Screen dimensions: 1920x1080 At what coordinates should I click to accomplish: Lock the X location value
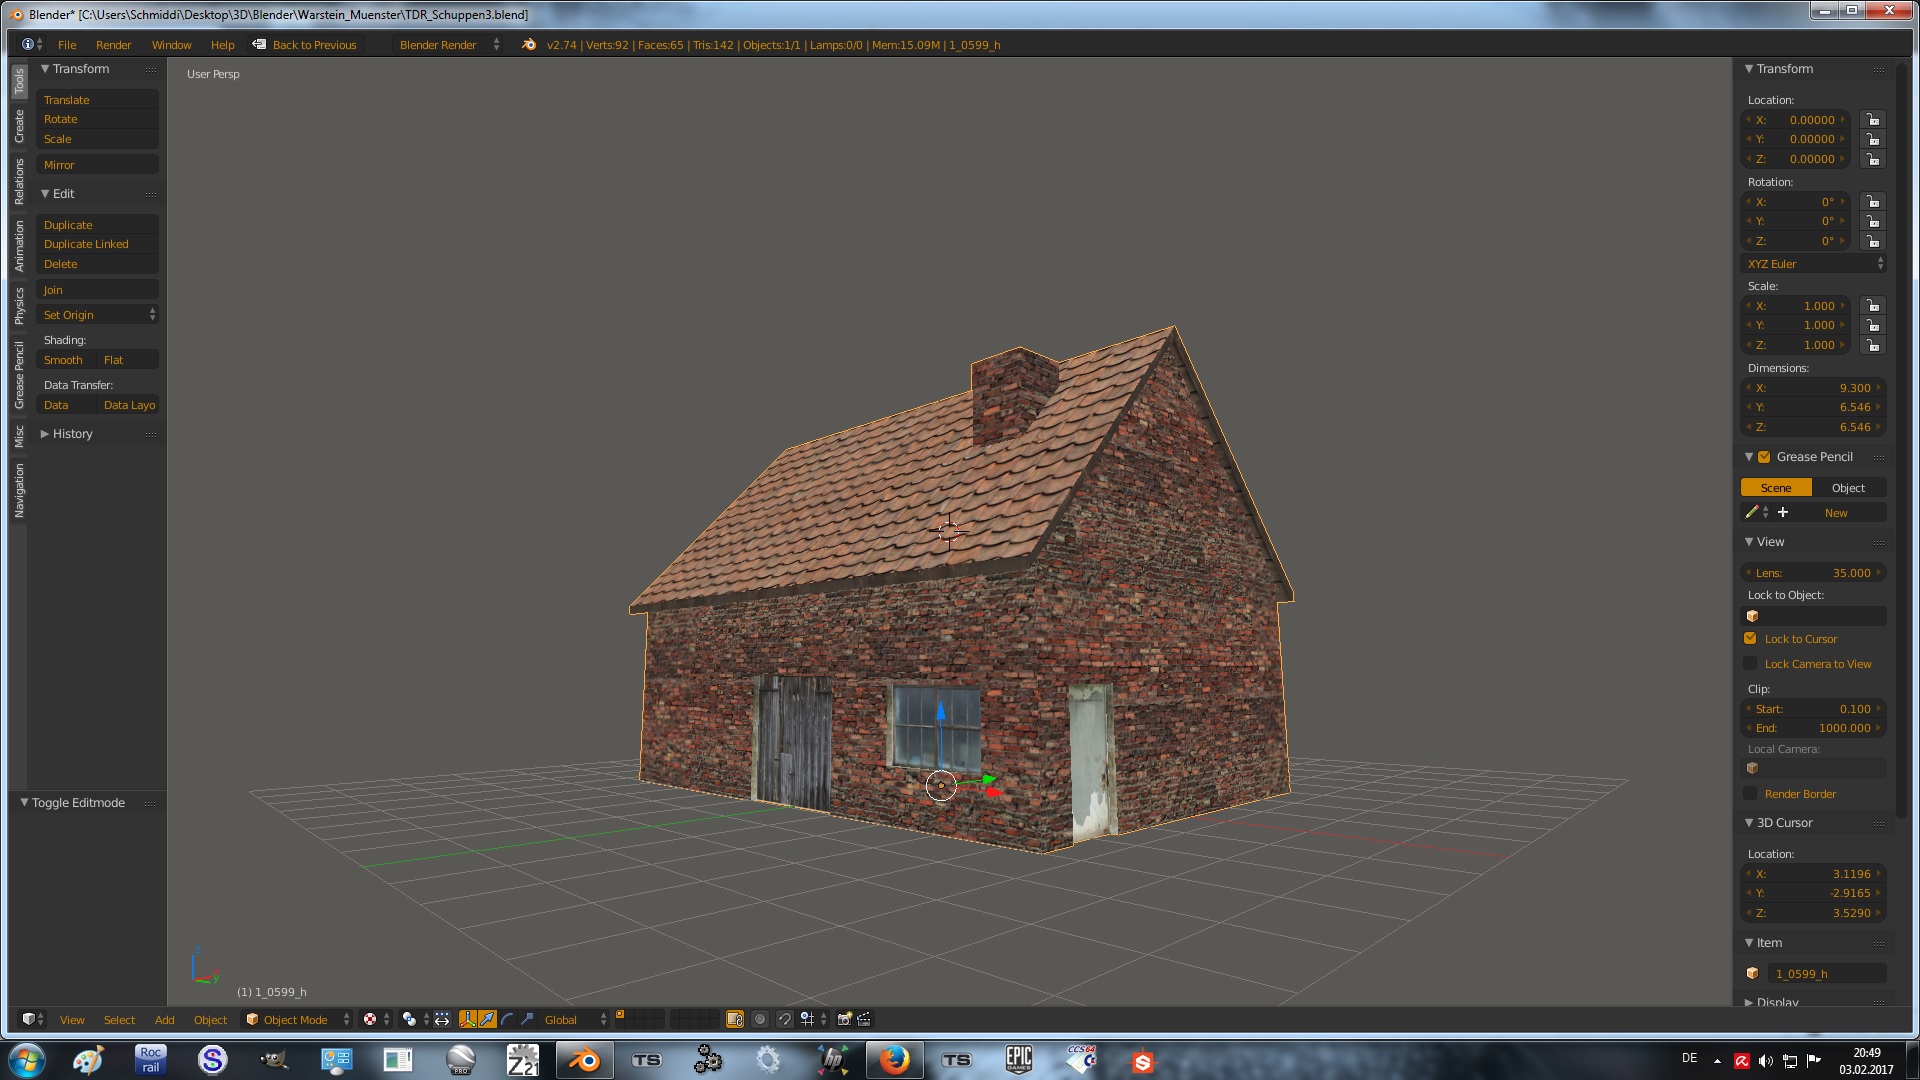[x=1872, y=120]
